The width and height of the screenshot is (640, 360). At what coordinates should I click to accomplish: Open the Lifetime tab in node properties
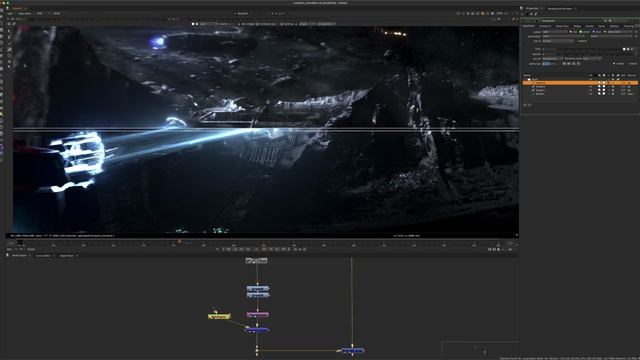pos(615,26)
